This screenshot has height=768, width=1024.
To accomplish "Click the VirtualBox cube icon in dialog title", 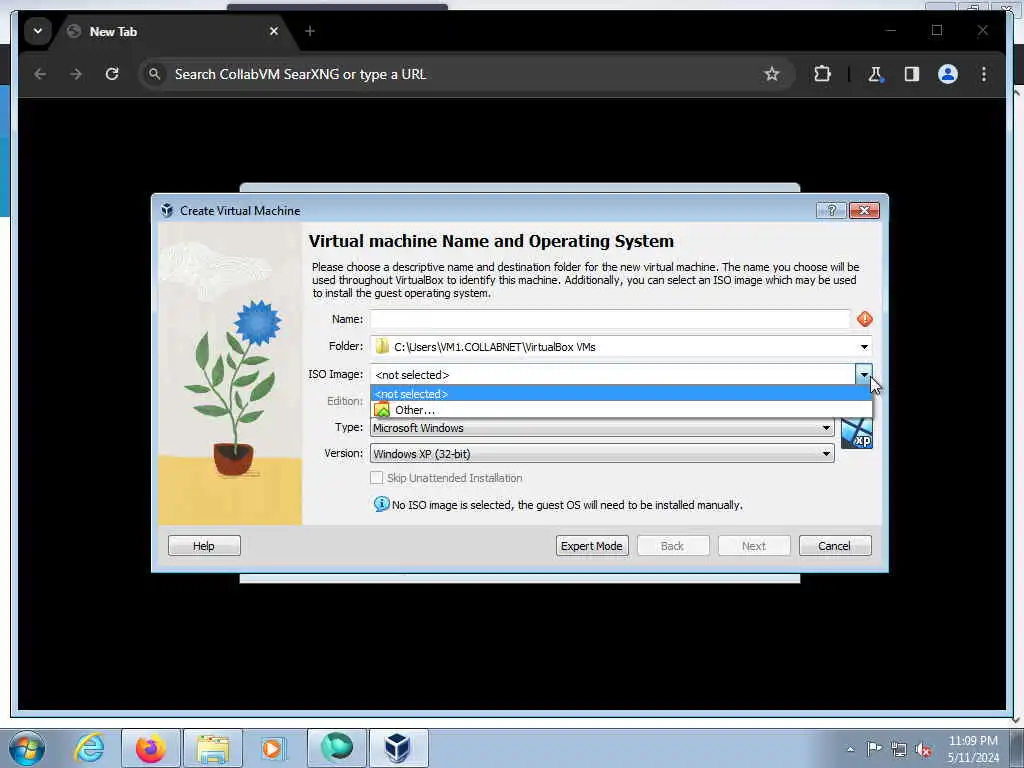I will pyautogui.click(x=167, y=210).
